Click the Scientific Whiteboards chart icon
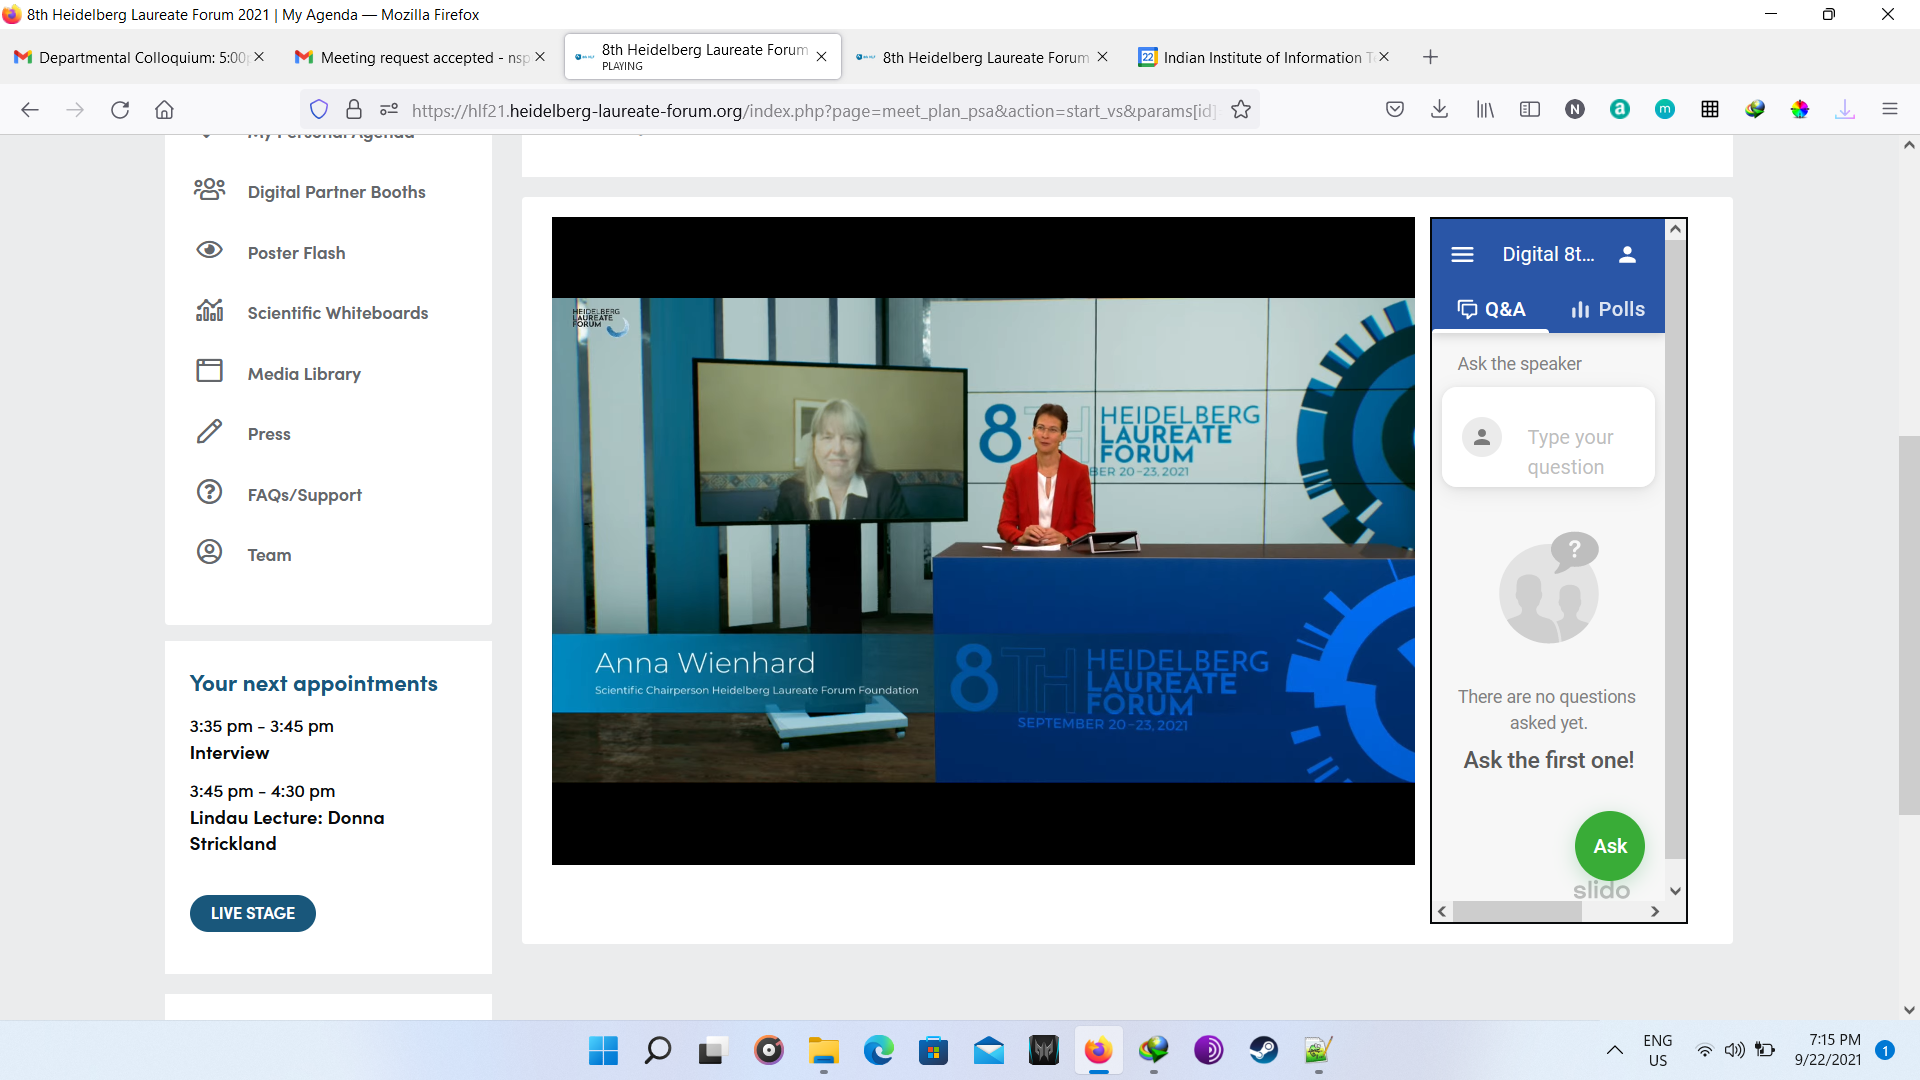 (x=209, y=311)
